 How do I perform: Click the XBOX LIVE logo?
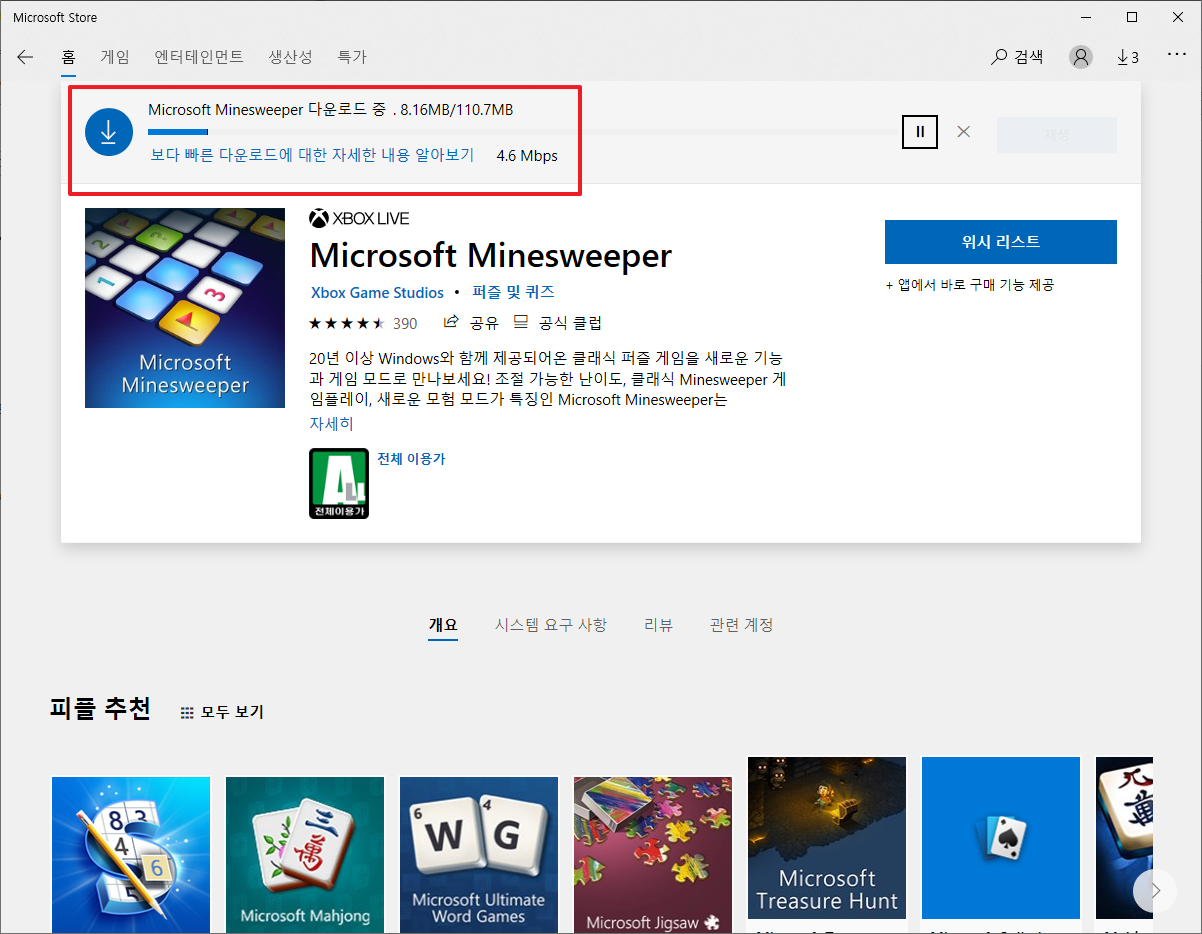click(x=360, y=218)
